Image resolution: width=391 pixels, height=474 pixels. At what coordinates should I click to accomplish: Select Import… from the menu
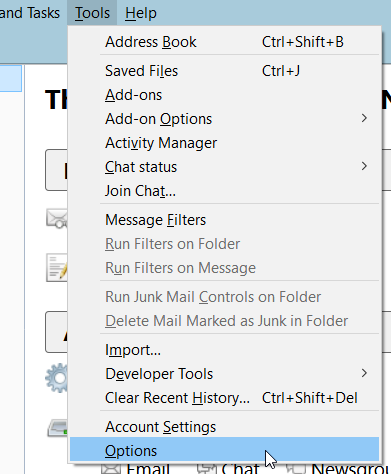[x=224, y=350]
